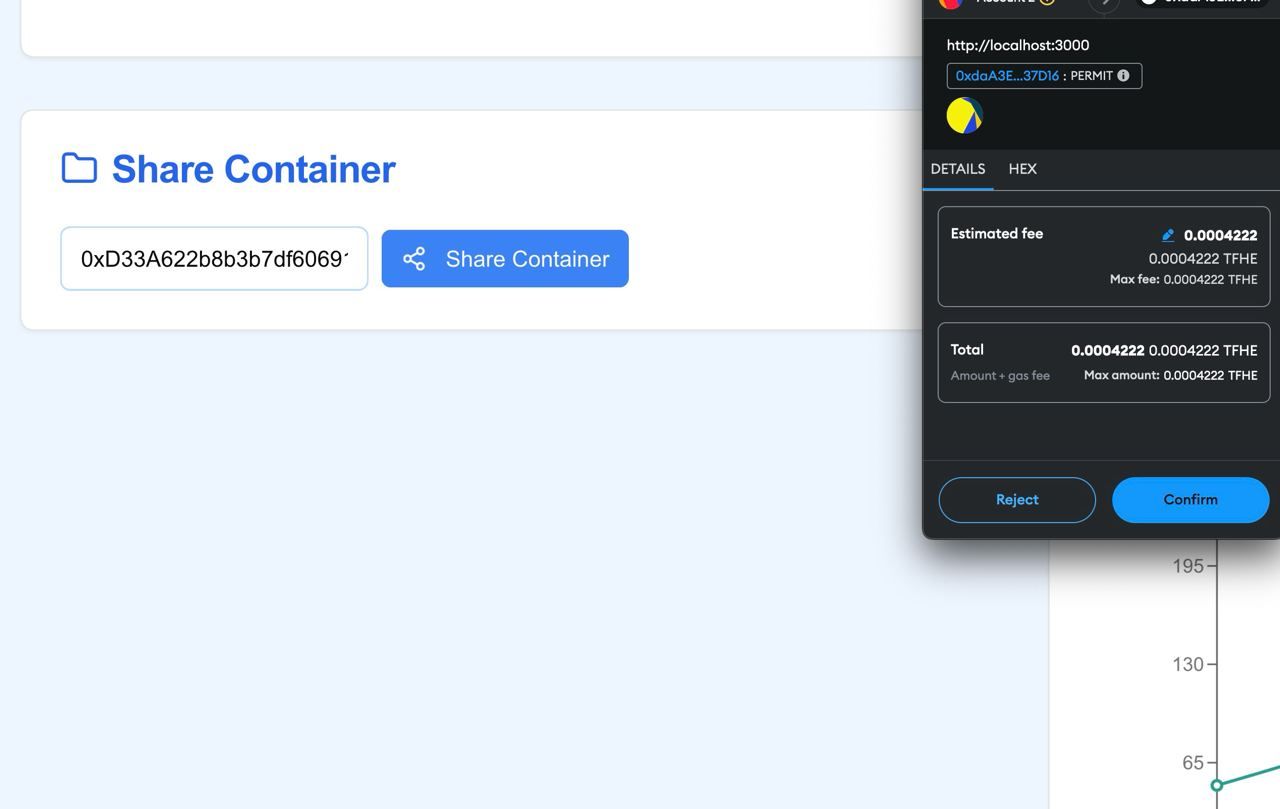The height and width of the screenshot is (809, 1280).
Task: Click the share icon in Share Container button
Action: [x=414, y=259]
